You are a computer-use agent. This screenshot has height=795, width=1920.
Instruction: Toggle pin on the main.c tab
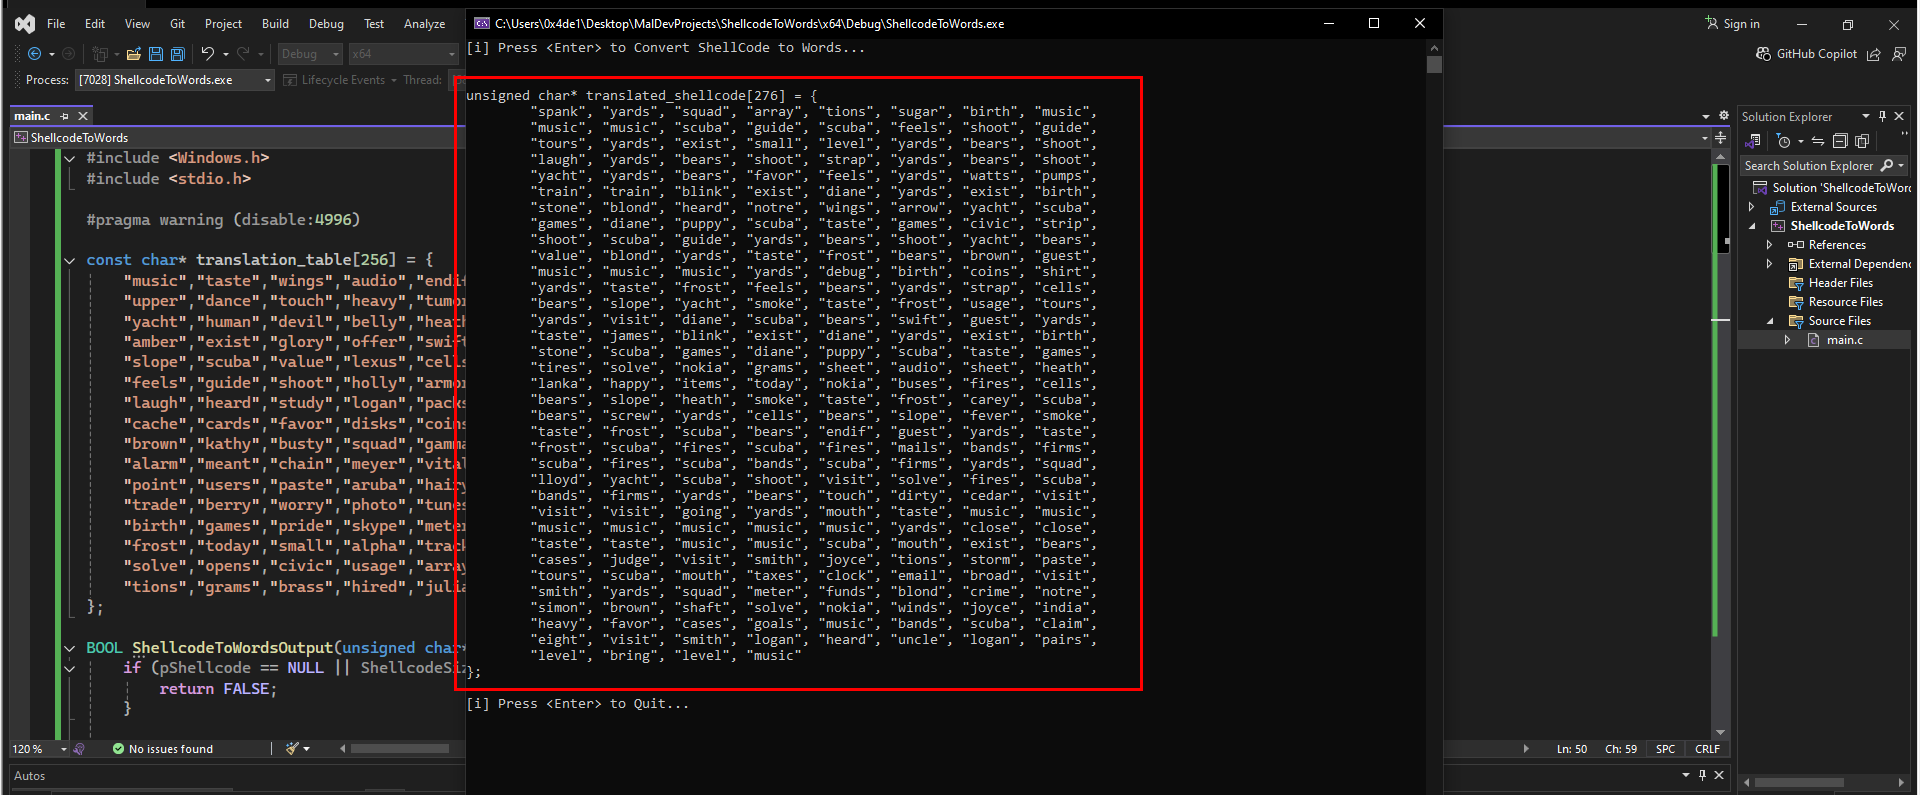65,116
